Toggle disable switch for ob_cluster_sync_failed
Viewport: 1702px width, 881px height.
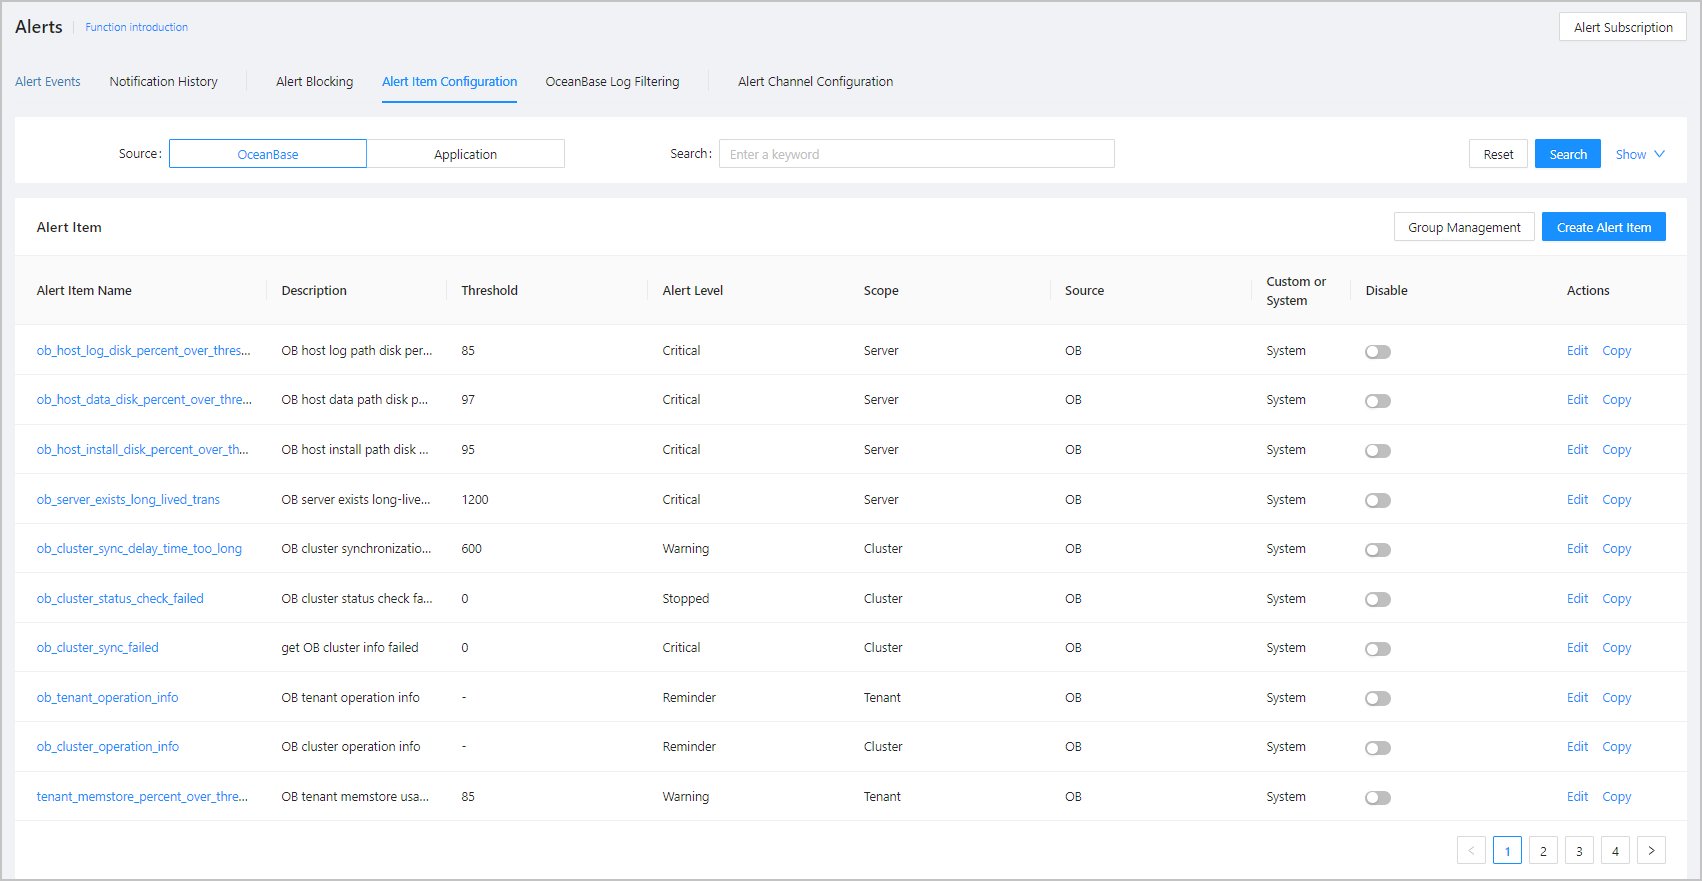[x=1378, y=649]
